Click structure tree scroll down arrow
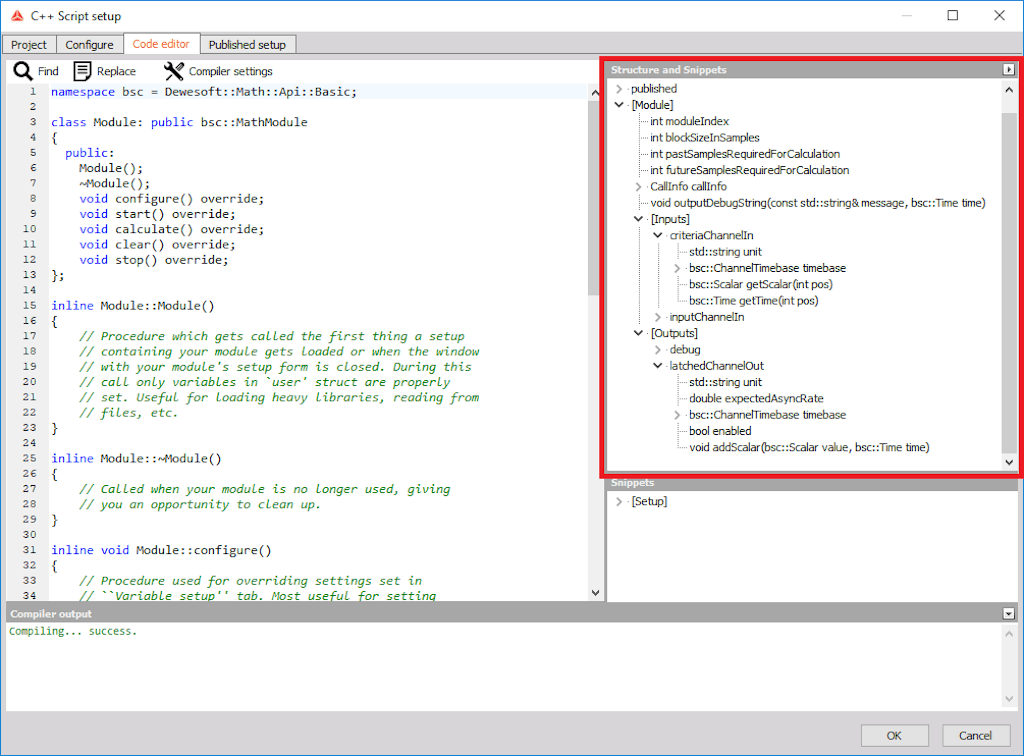The image size is (1024, 756). (x=1009, y=462)
